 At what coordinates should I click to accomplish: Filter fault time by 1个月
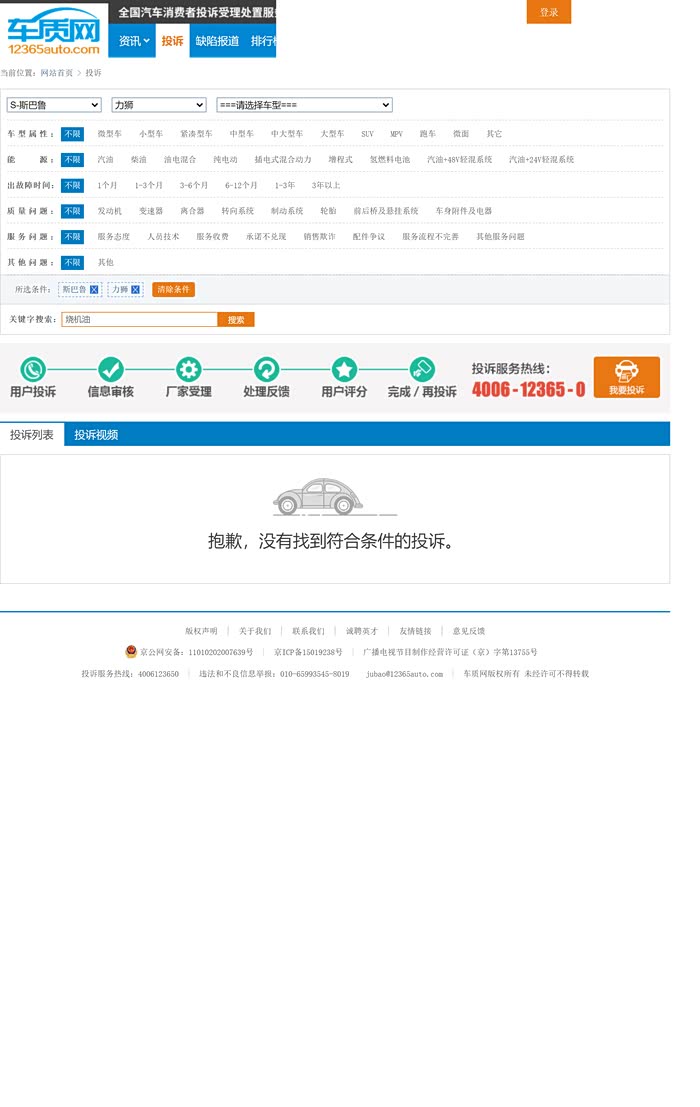(x=107, y=185)
